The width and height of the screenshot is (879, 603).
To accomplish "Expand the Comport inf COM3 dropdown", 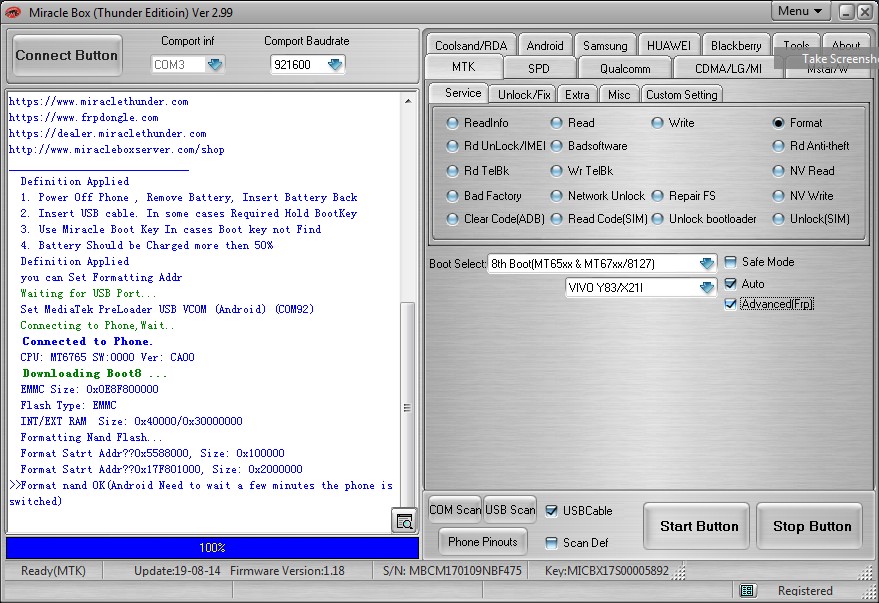I will click(x=215, y=64).
